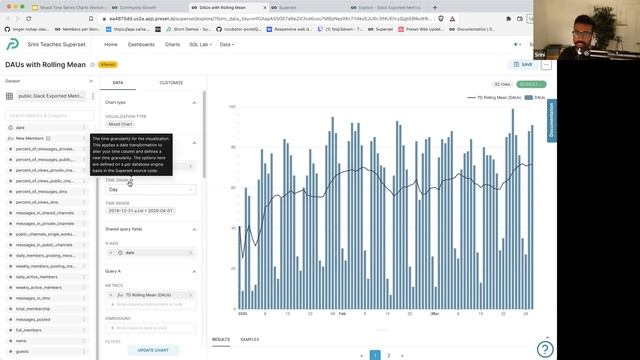640x360 pixels.
Task: Collapse the Chart type section
Action: point(194,103)
